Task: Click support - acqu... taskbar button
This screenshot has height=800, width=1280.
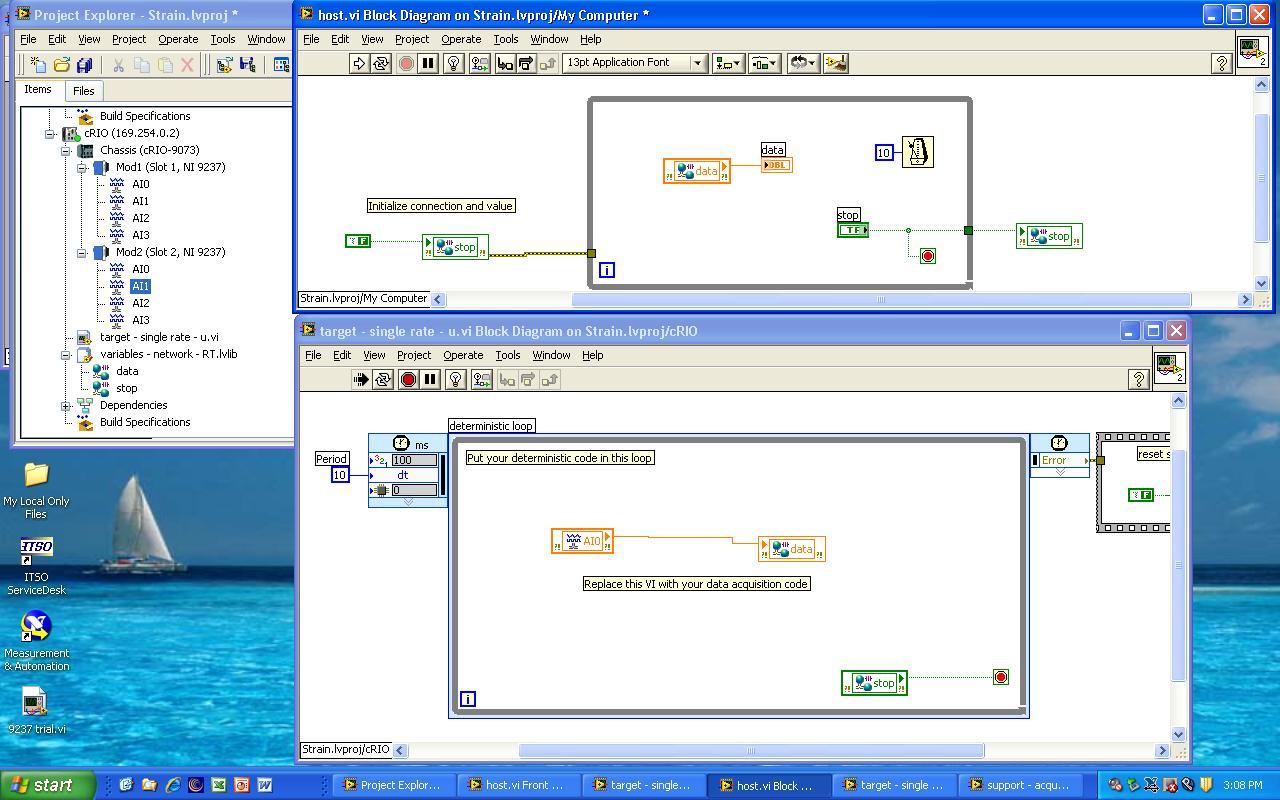Action: 1019,785
